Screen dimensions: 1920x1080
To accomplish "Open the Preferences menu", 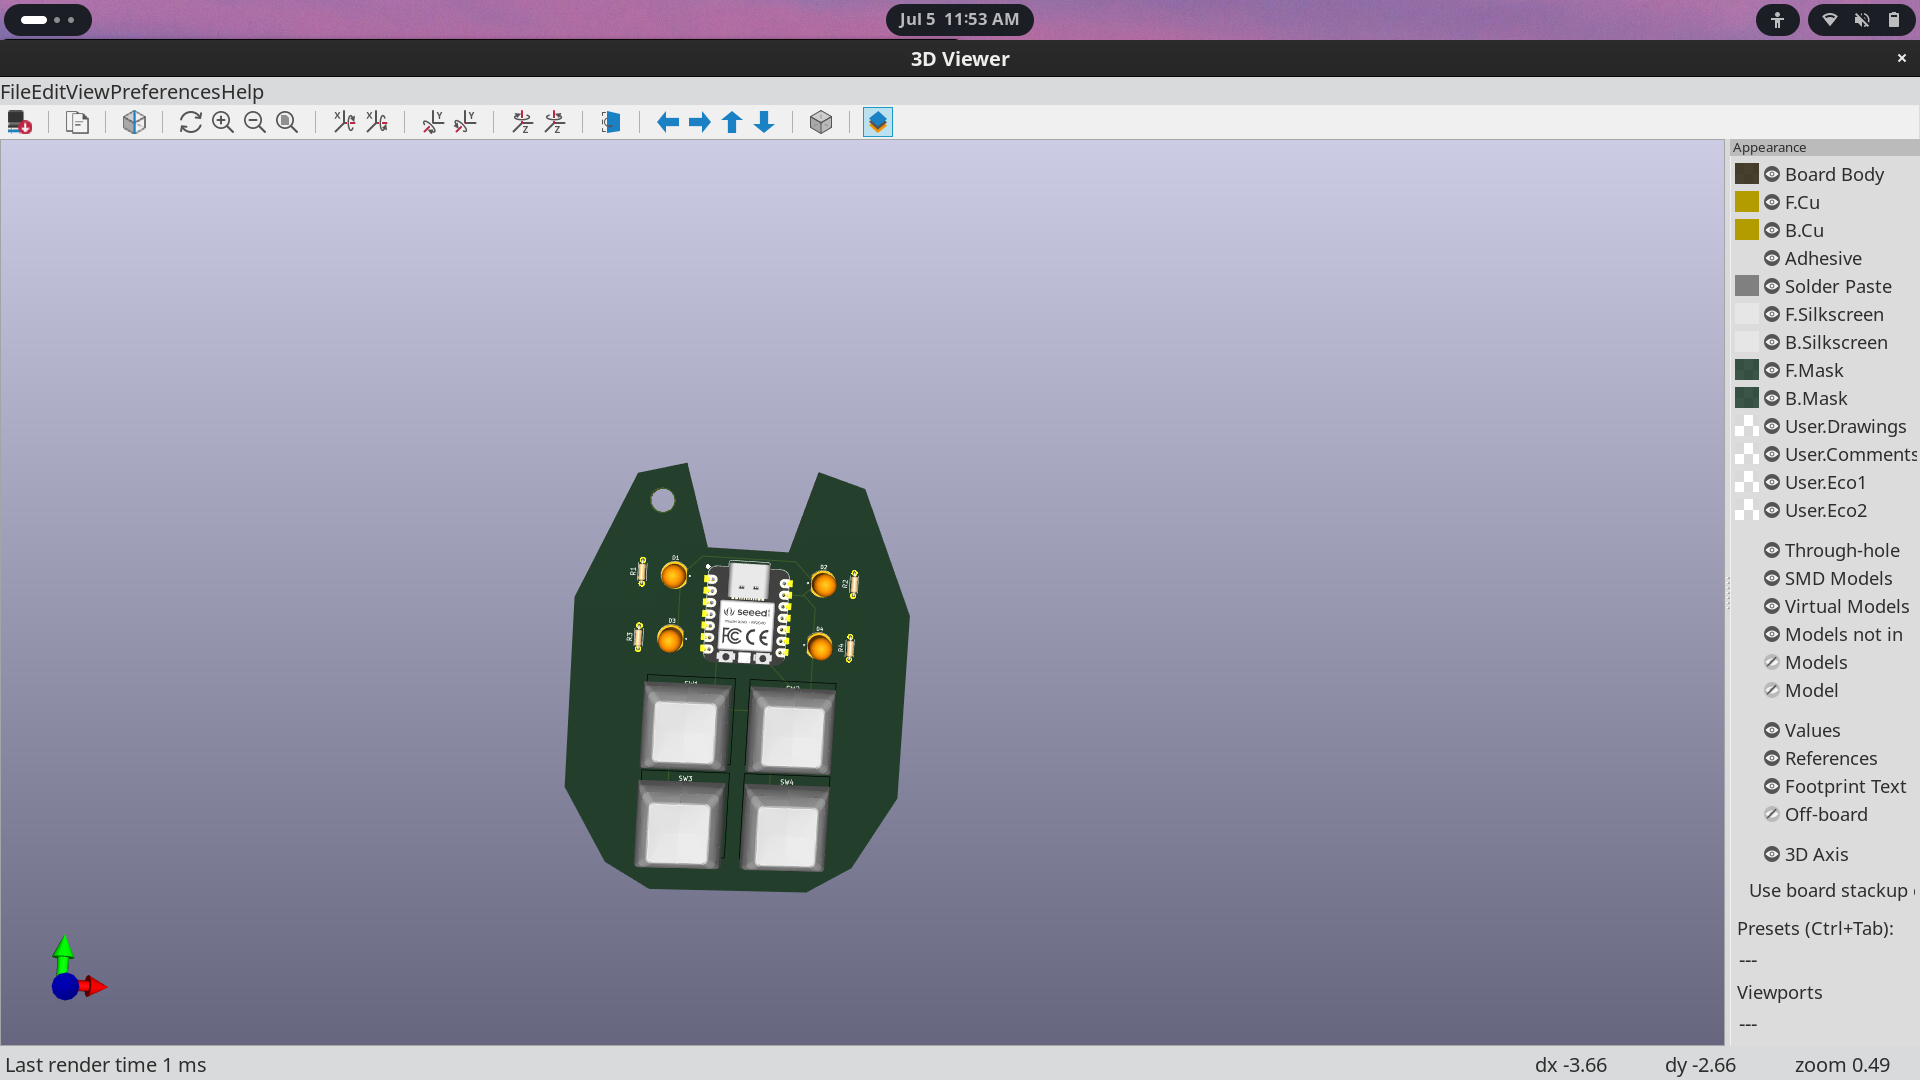I will click(x=165, y=92).
